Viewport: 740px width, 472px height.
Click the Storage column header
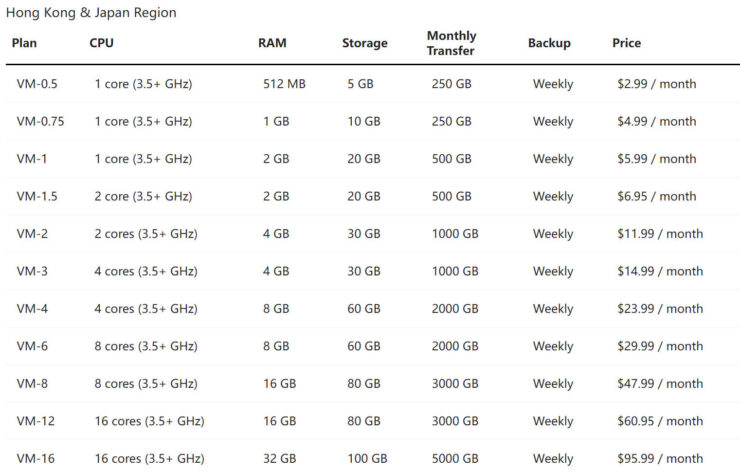(x=365, y=43)
